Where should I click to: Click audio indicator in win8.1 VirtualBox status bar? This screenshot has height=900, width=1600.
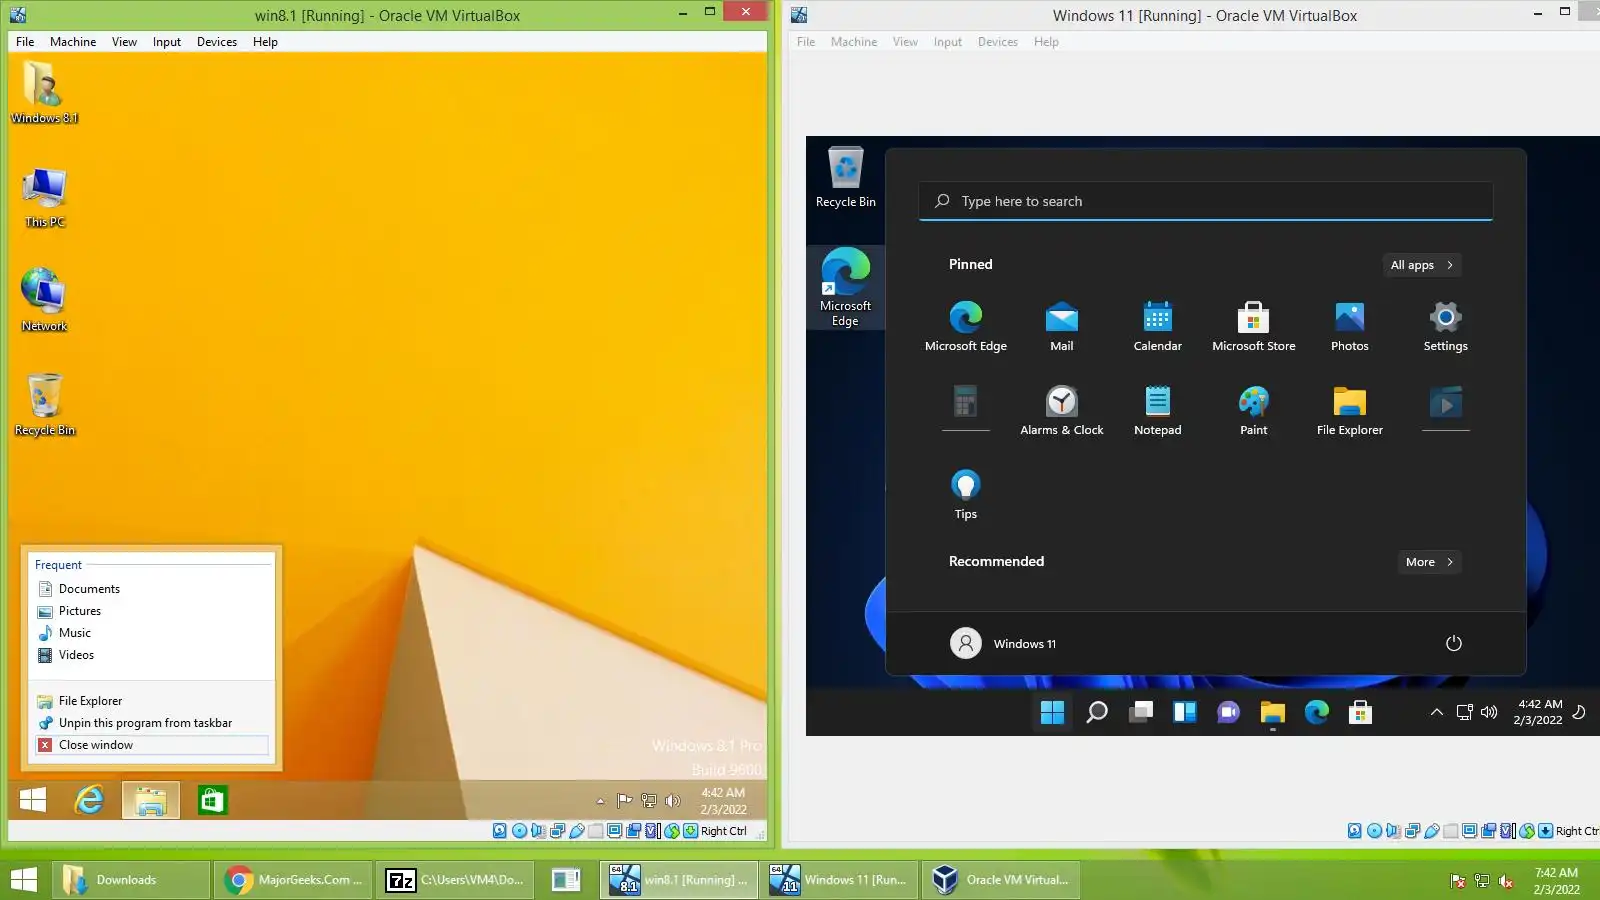pyautogui.click(x=538, y=831)
